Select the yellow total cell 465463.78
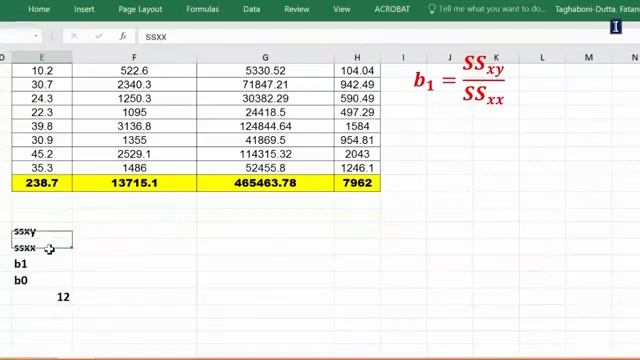Viewport: 640px width, 360px height. click(265, 183)
